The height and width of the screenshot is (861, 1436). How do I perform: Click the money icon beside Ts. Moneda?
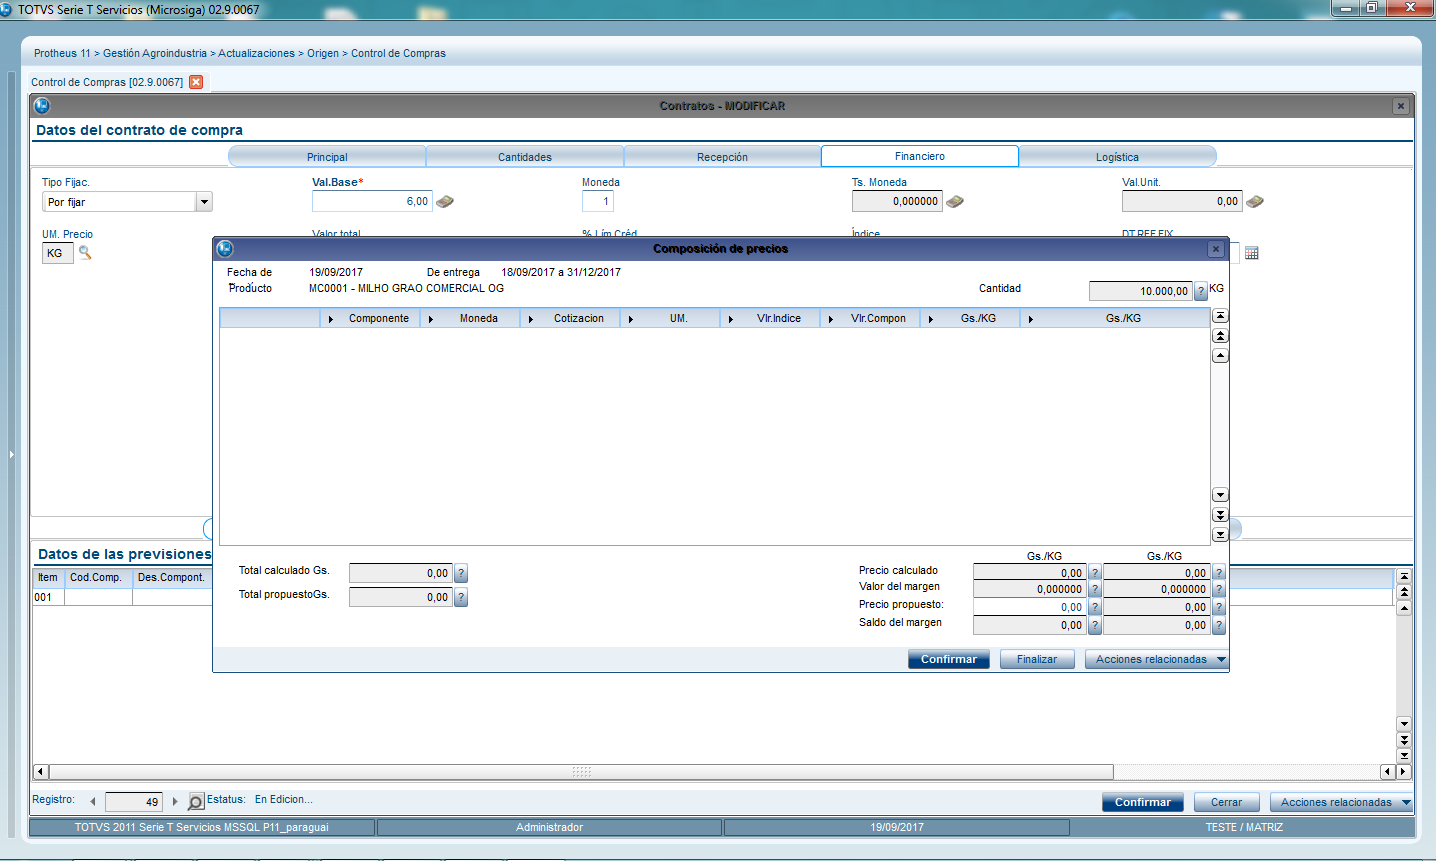955,201
